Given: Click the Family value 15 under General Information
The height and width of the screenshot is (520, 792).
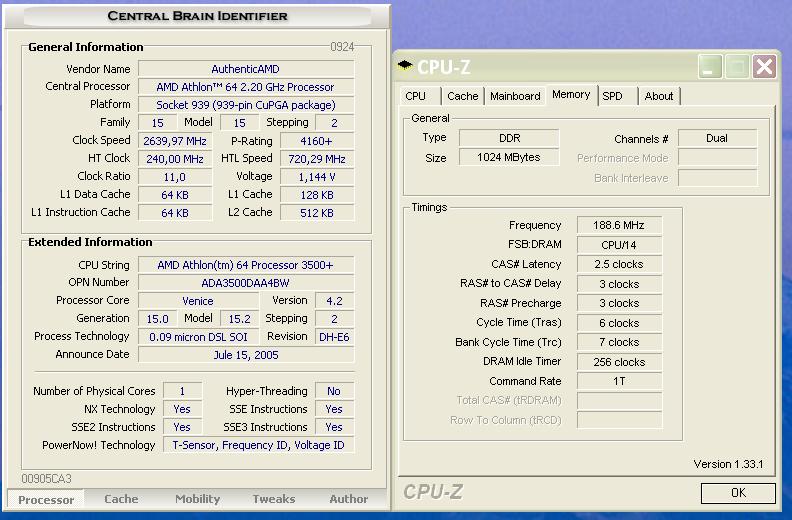Looking at the screenshot, I should click(158, 123).
